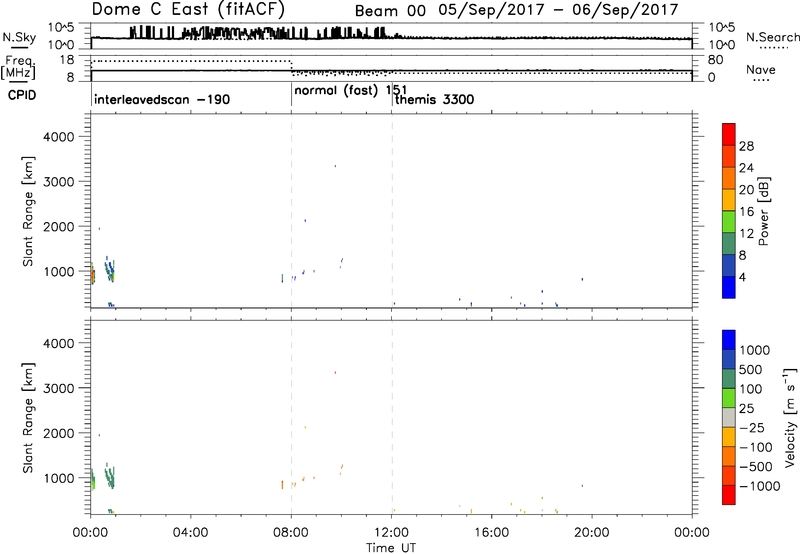
Task: Click the 'CPID' label
Action: coord(22,95)
